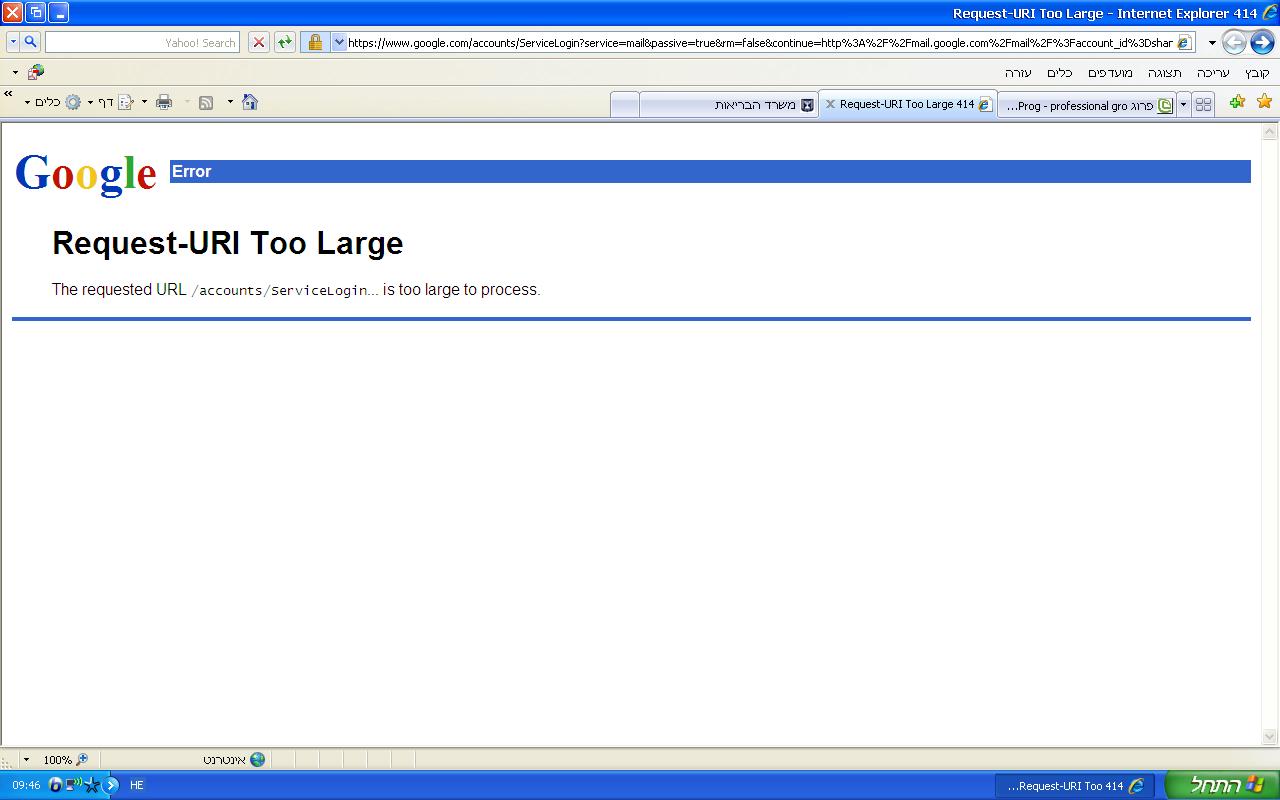Switch to the משרד הבריאות tab

(728, 105)
